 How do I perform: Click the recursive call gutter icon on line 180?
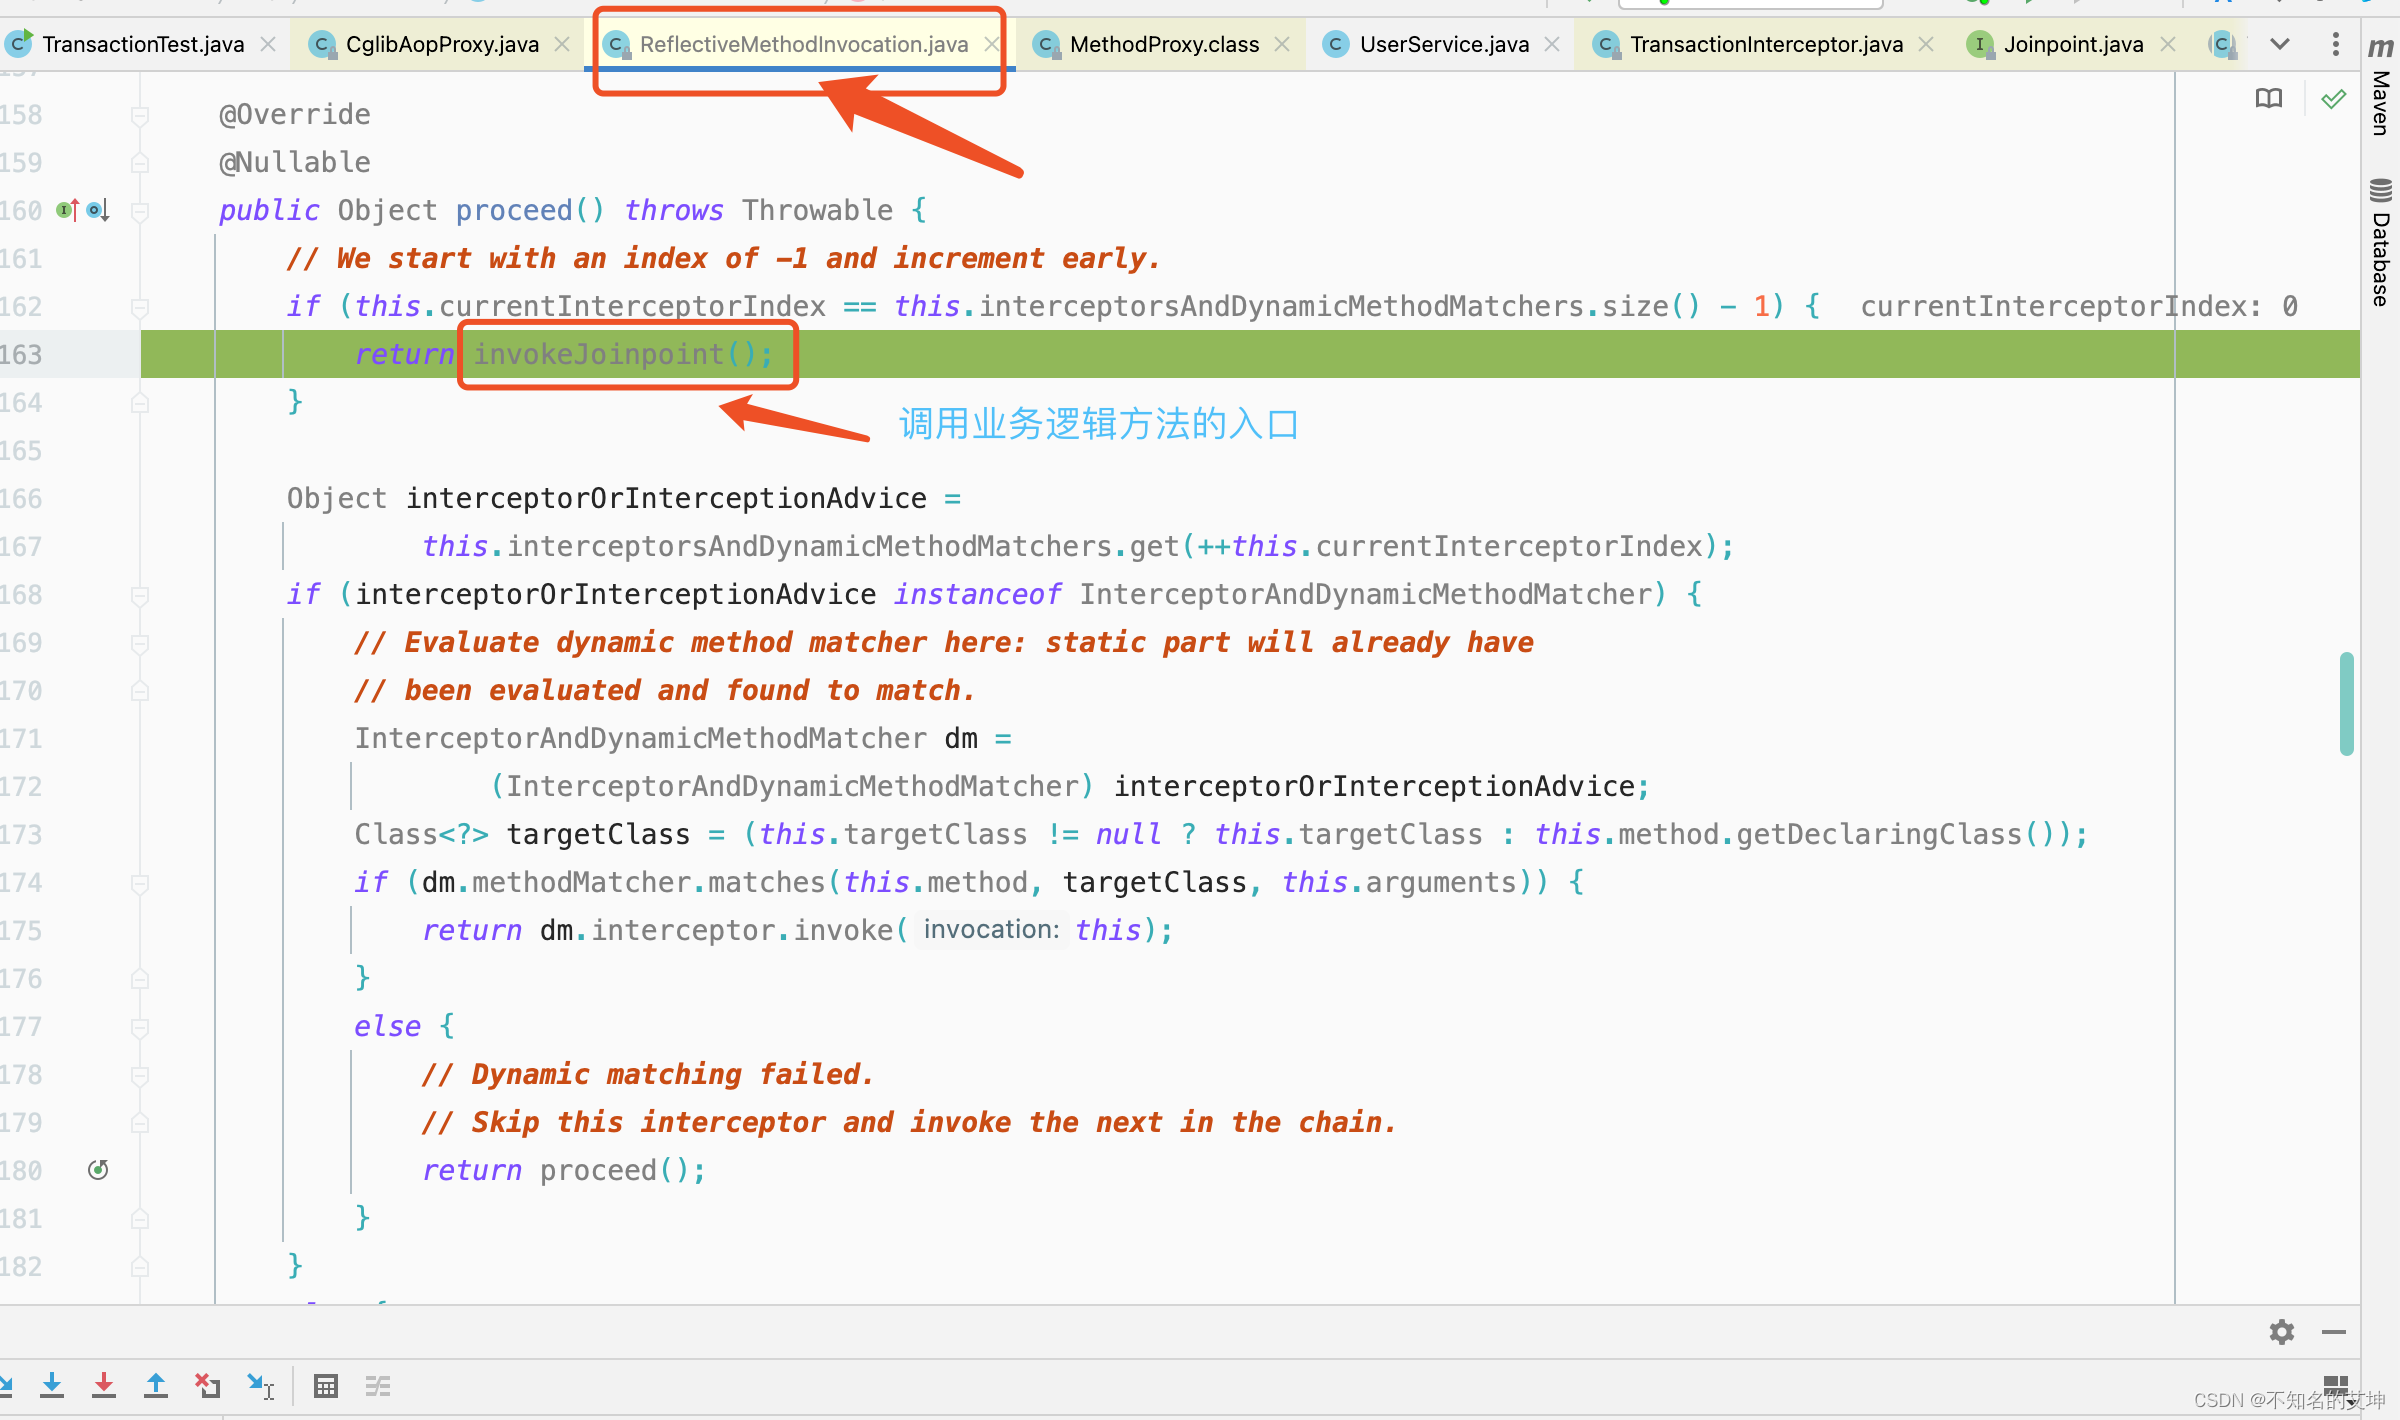click(98, 1170)
